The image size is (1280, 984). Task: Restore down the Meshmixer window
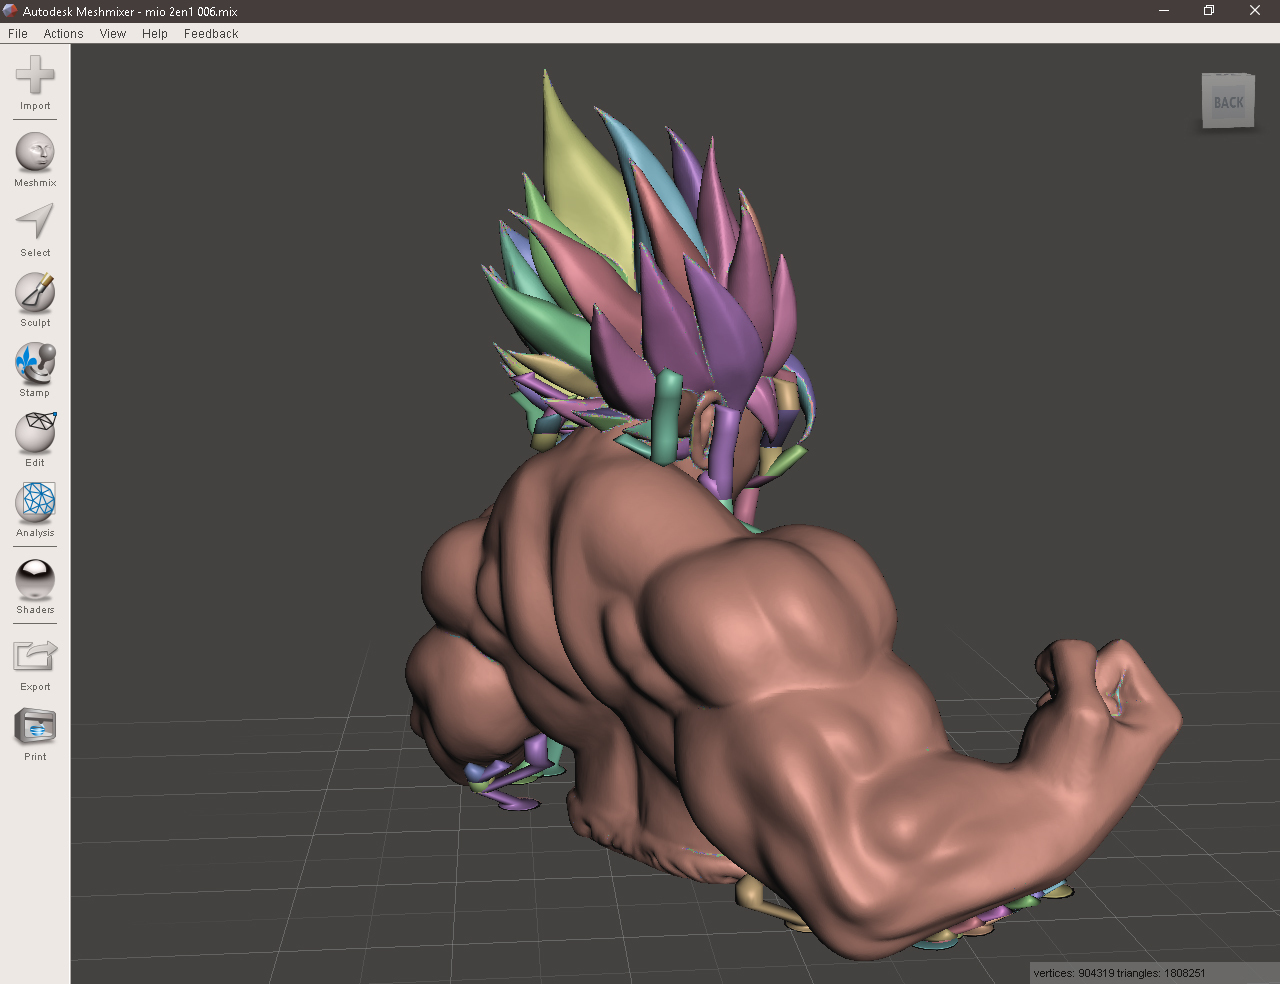[1209, 11]
